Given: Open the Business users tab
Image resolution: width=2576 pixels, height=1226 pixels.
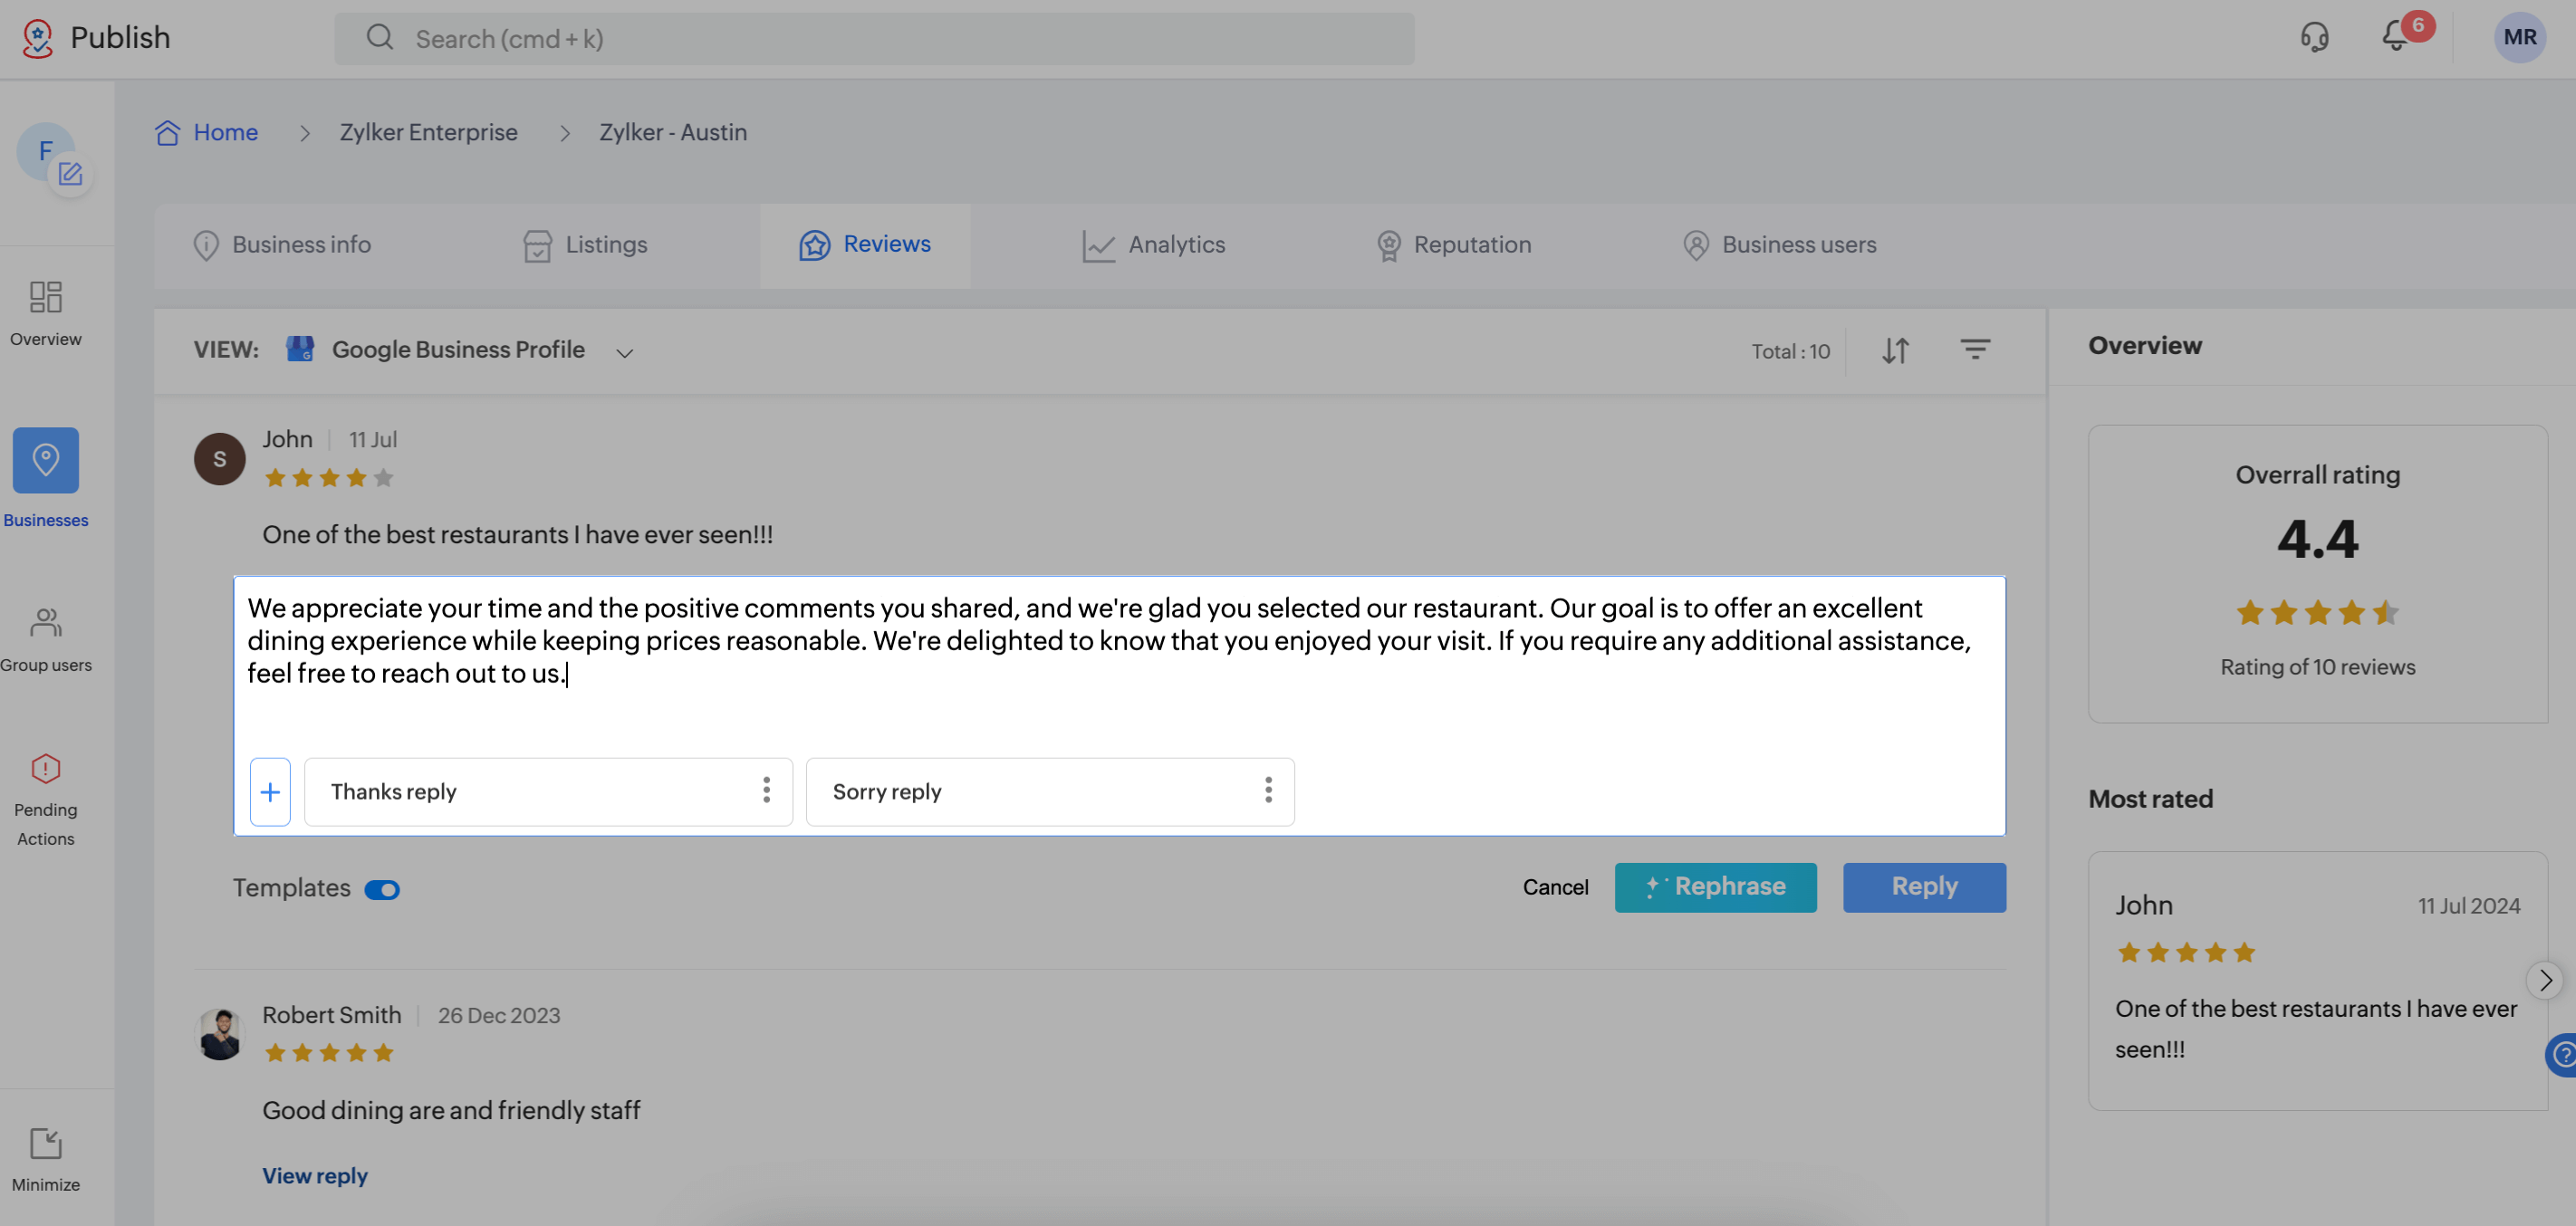Looking at the screenshot, I should tap(1780, 245).
